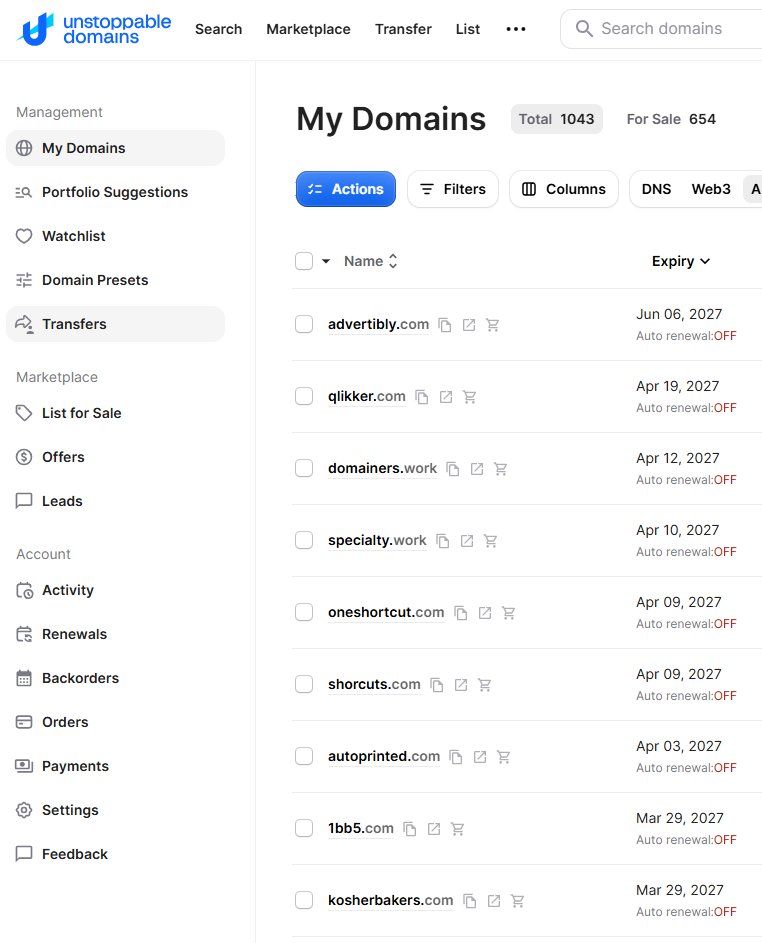Go to Watchlist in the sidebar
The width and height of the screenshot is (762, 943).
click(x=115, y=236)
